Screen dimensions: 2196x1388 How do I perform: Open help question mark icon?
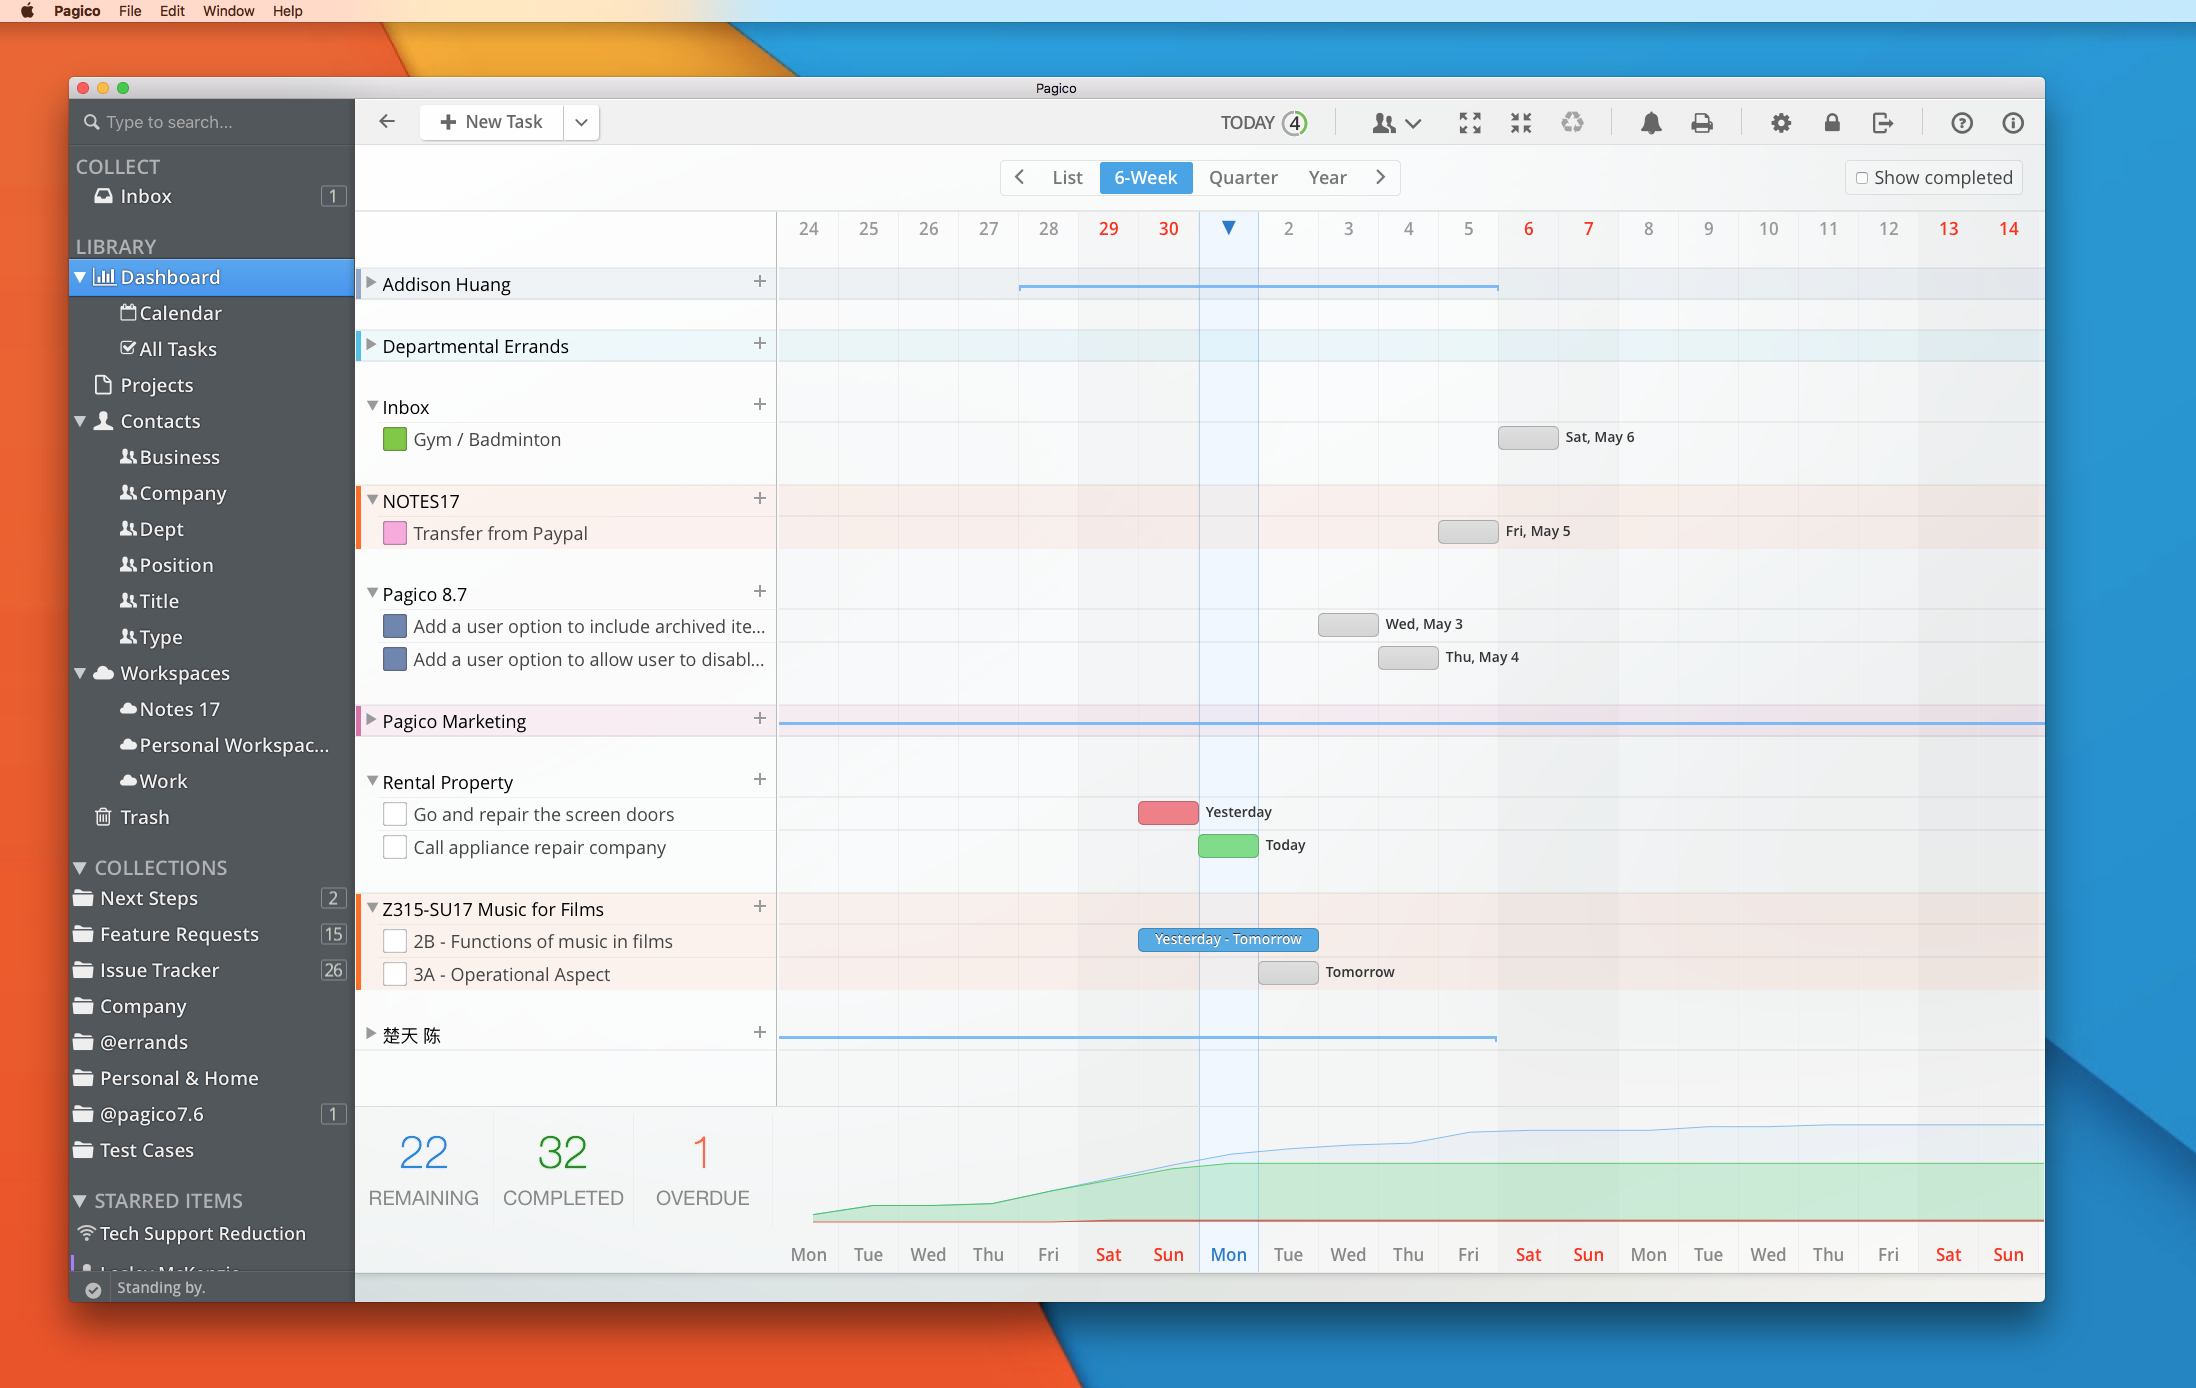1962,123
